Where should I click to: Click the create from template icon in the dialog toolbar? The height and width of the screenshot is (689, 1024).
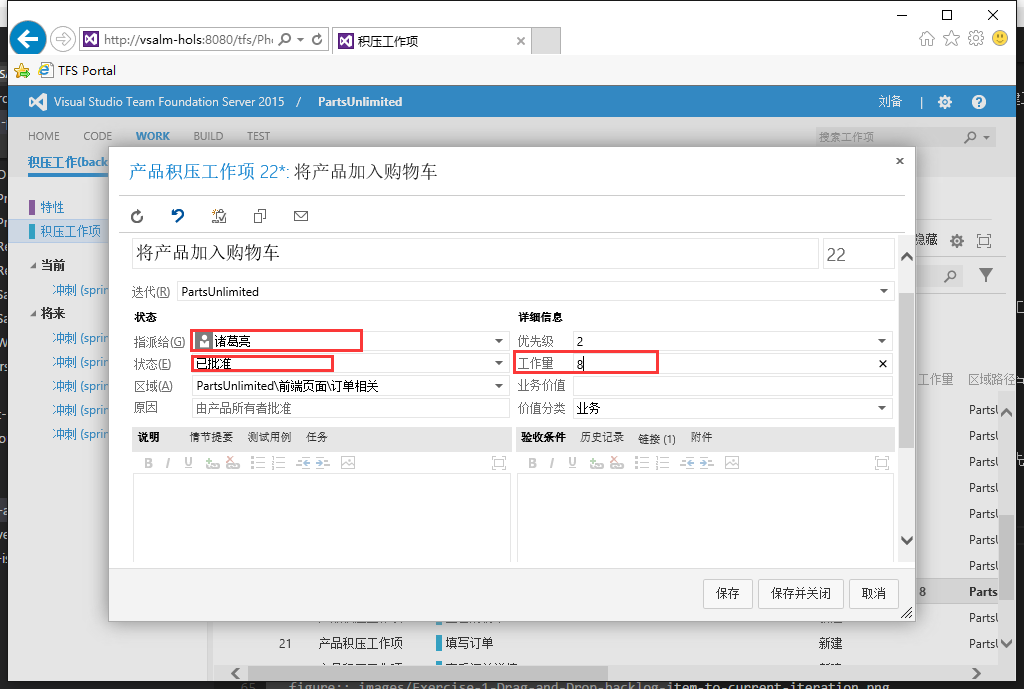coord(219,216)
